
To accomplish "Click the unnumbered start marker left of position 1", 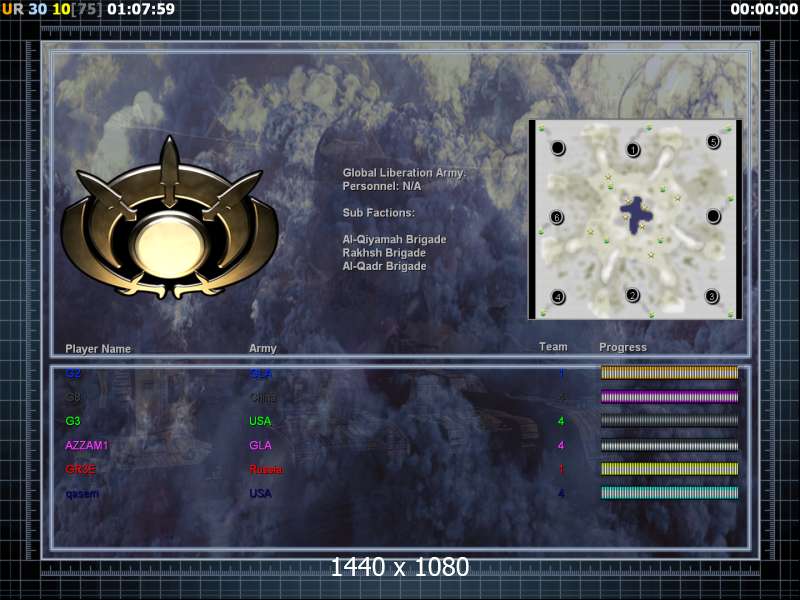I will (558, 148).
